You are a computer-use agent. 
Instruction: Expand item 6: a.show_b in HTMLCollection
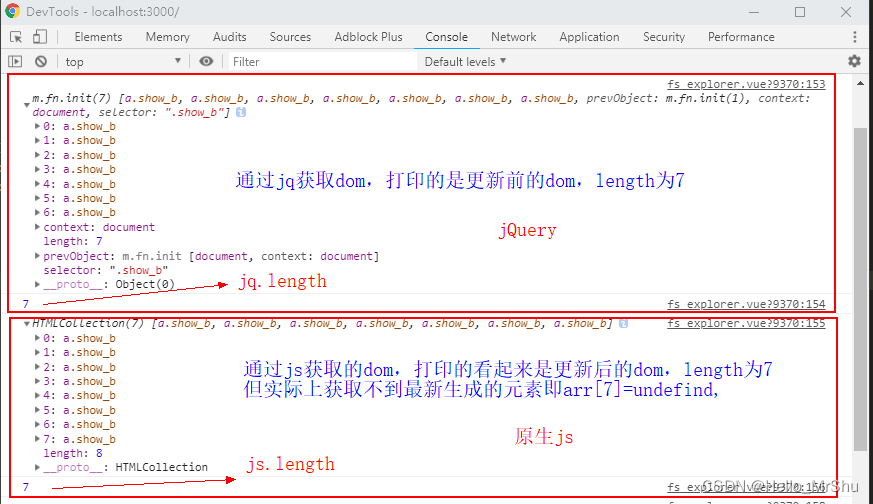37,424
